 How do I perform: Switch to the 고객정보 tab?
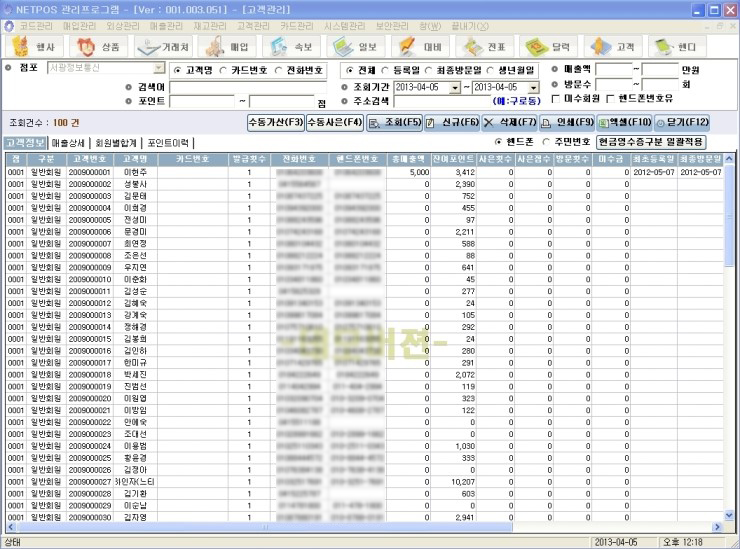click(25, 143)
